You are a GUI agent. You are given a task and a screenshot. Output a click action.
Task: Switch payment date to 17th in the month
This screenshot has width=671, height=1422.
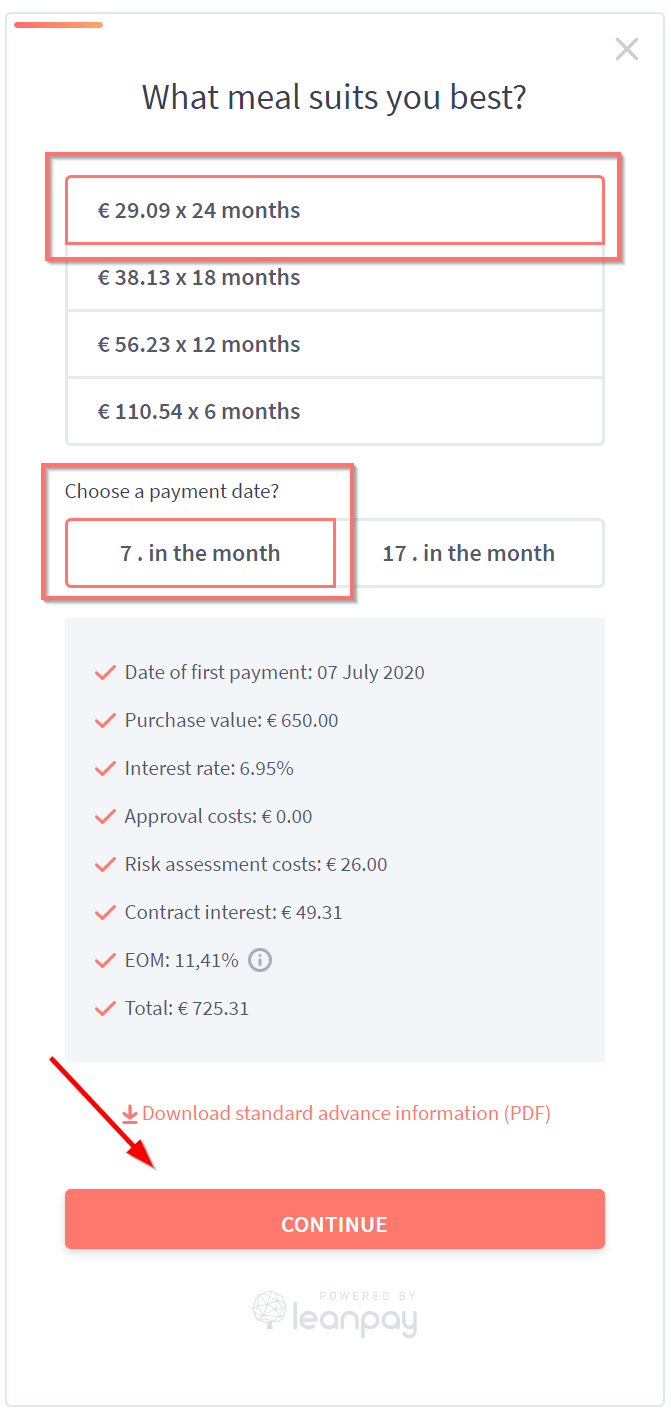(x=468, y=553)
